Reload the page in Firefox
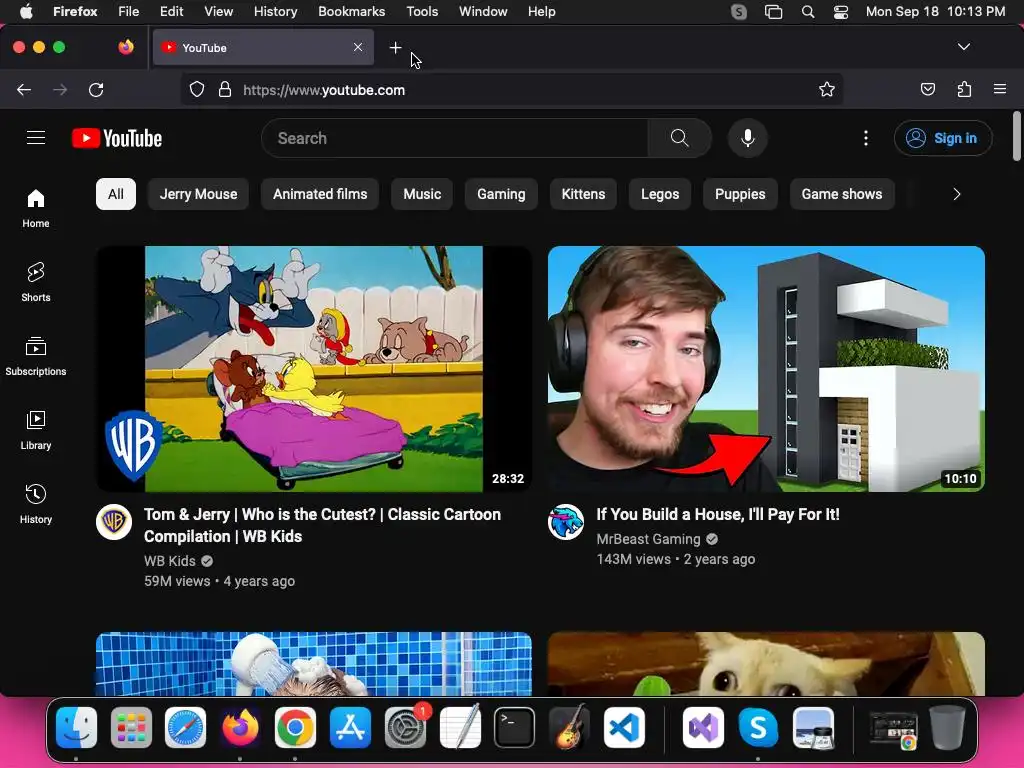1024x768 pixels. tap(96, 89)
